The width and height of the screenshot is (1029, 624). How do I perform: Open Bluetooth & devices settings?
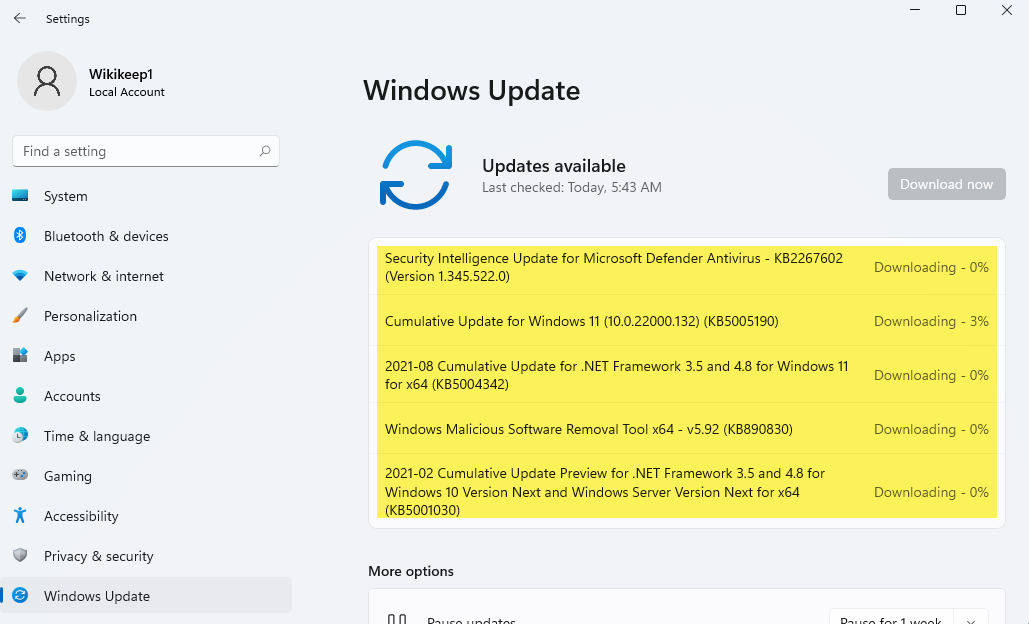[146, 236]
